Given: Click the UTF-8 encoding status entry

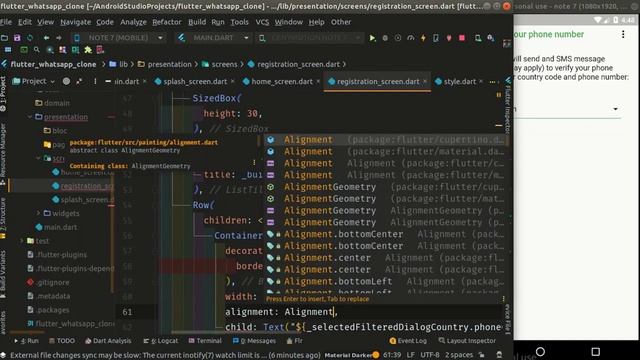Looking at the screenshot, I should 429,355.
